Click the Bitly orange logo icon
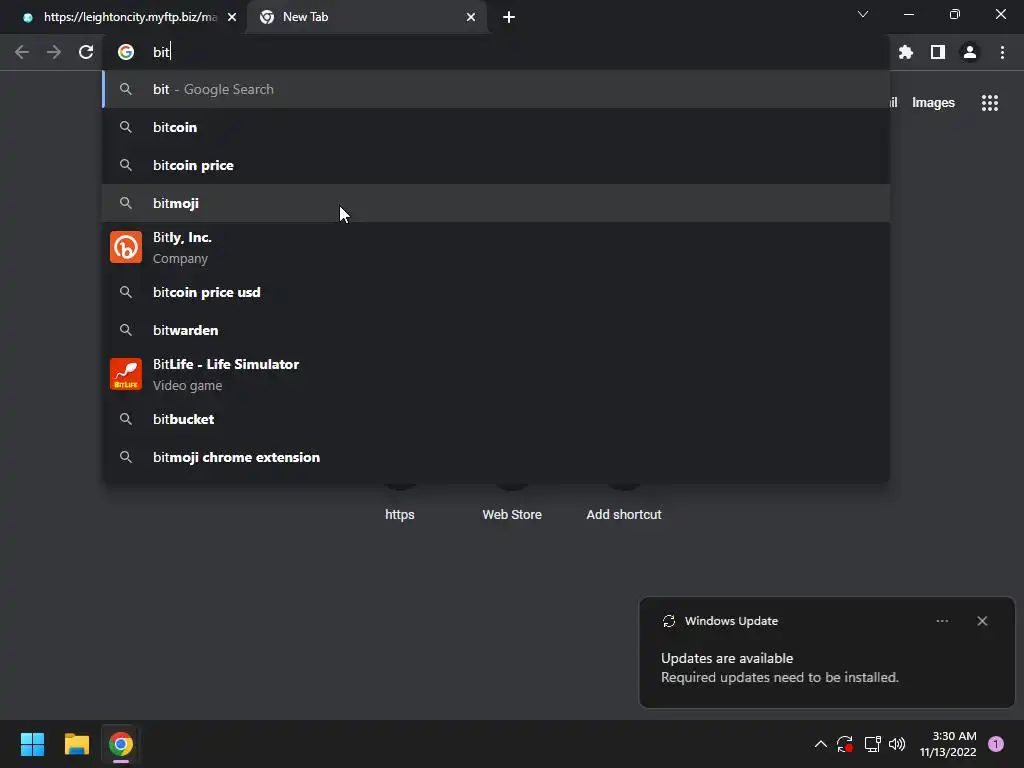 pos(125,247)
